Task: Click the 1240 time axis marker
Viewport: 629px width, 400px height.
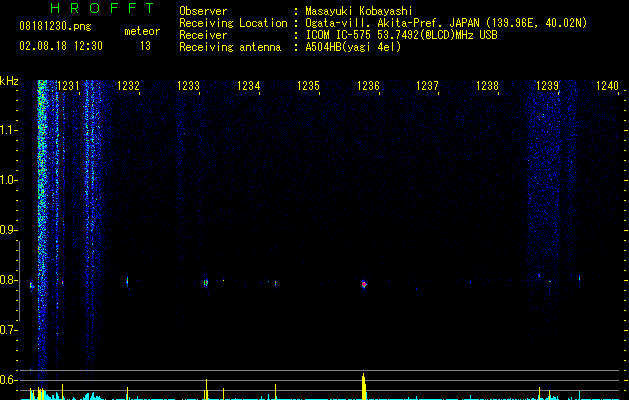Action: (607, 86)
